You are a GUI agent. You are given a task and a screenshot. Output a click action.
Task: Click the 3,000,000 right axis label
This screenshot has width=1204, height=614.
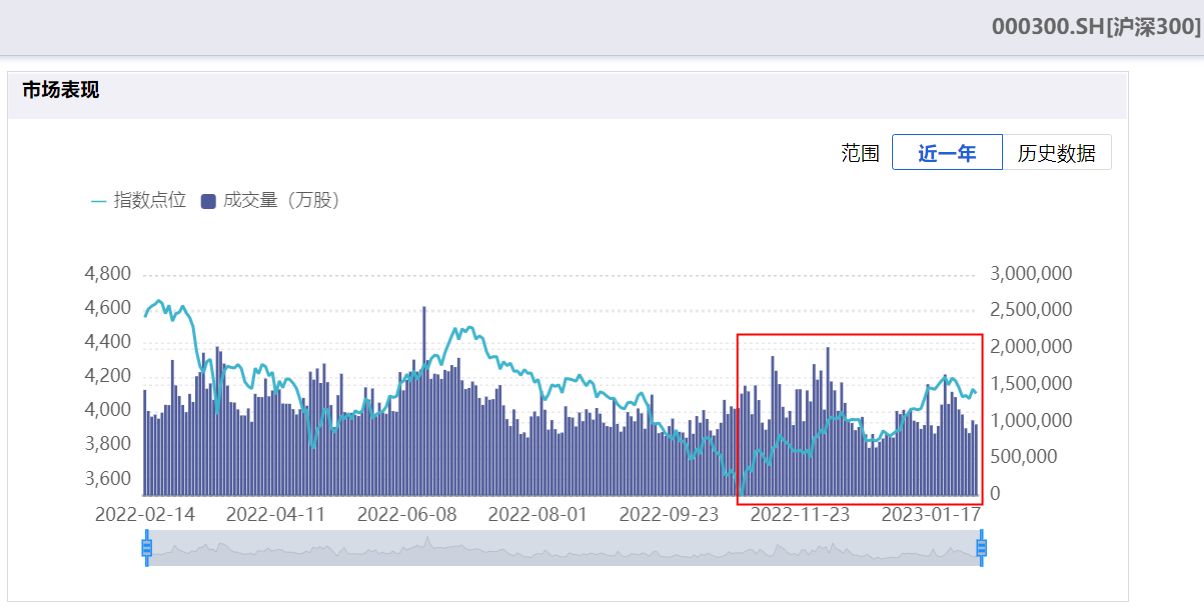pyautogui.click(x=1031, y=274)
